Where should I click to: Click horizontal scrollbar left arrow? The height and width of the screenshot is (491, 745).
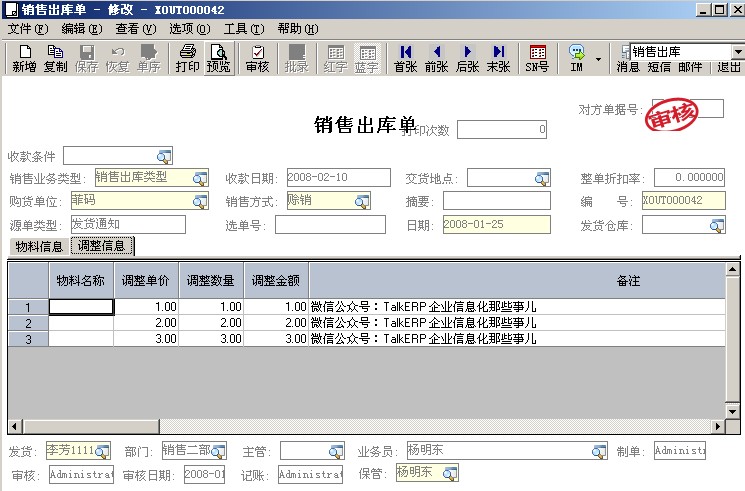click(15, 426)
